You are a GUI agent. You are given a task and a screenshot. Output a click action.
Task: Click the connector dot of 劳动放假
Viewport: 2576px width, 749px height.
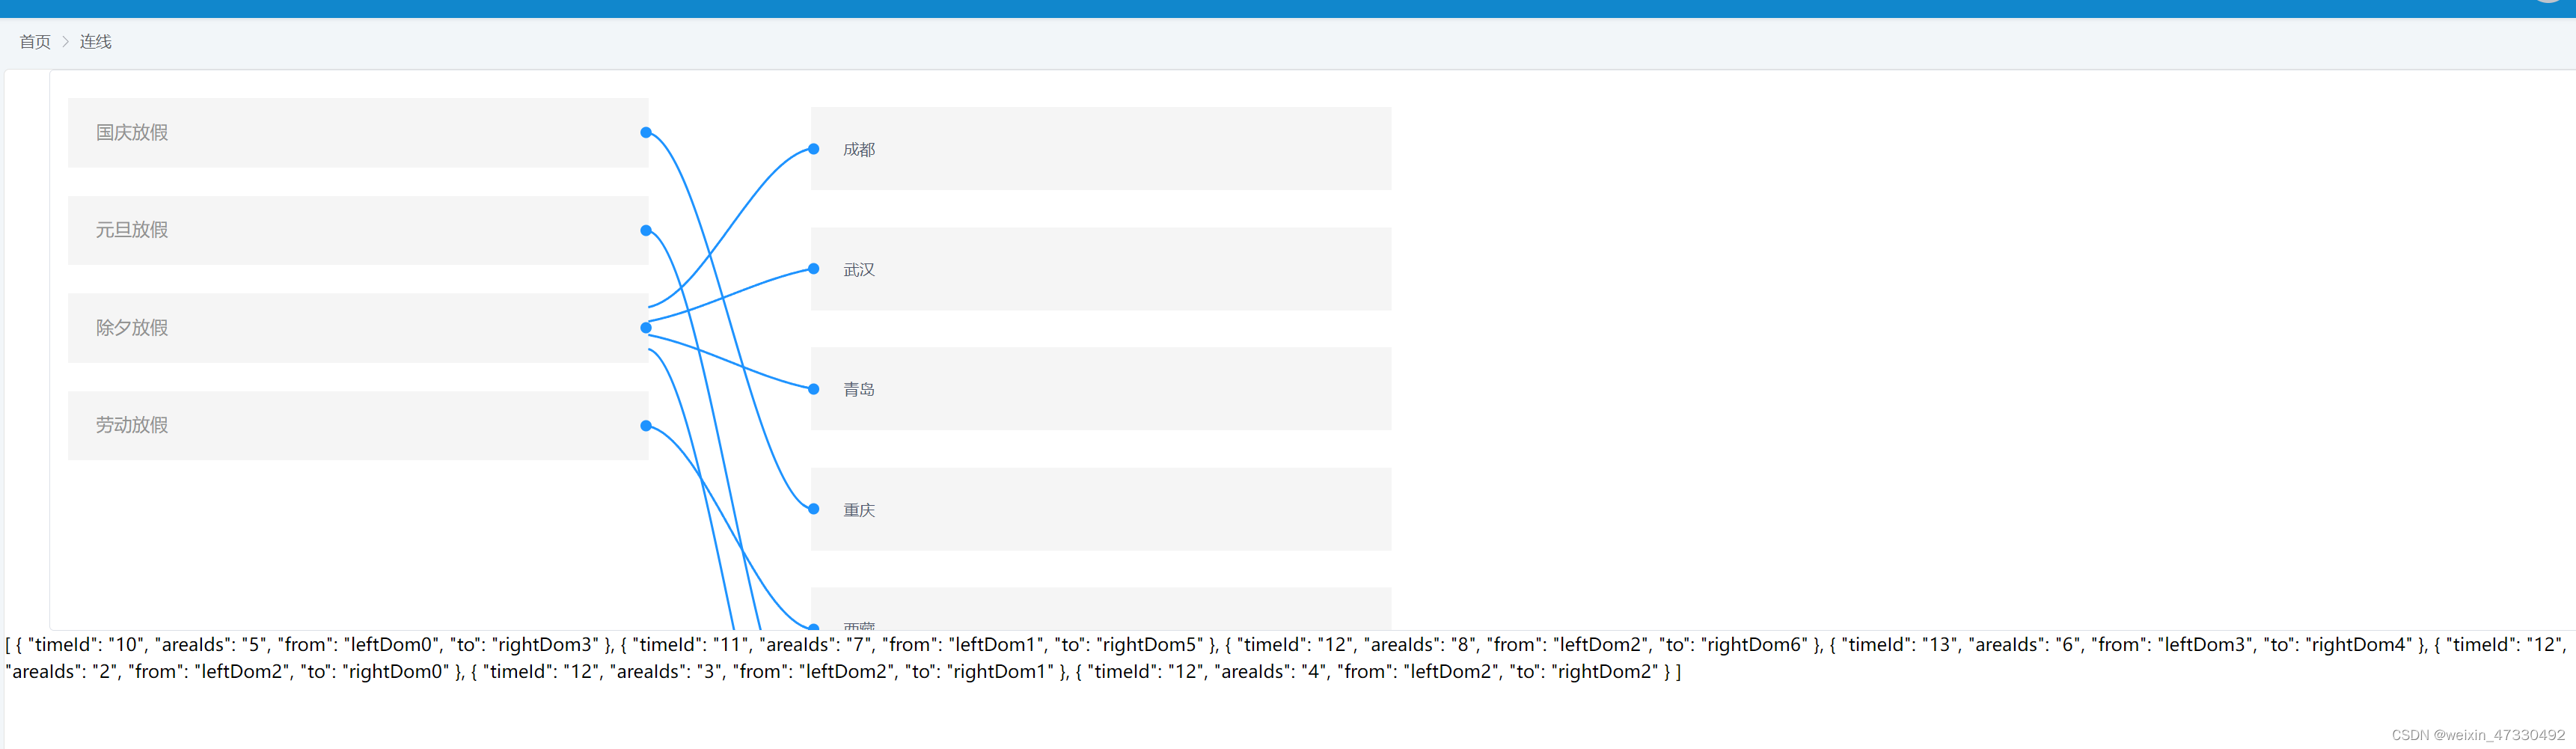tap(646, 426)
